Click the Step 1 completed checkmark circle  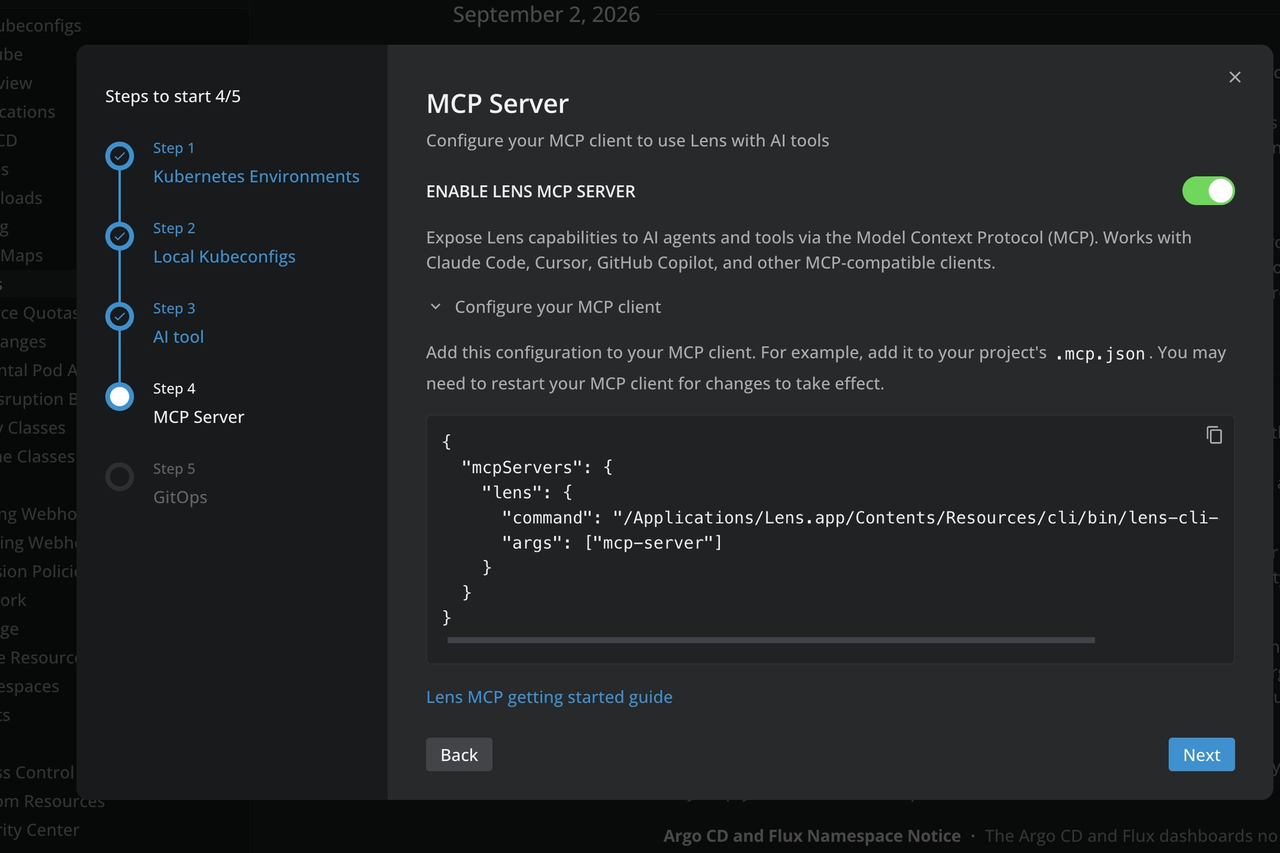click(x=120, y=156)
